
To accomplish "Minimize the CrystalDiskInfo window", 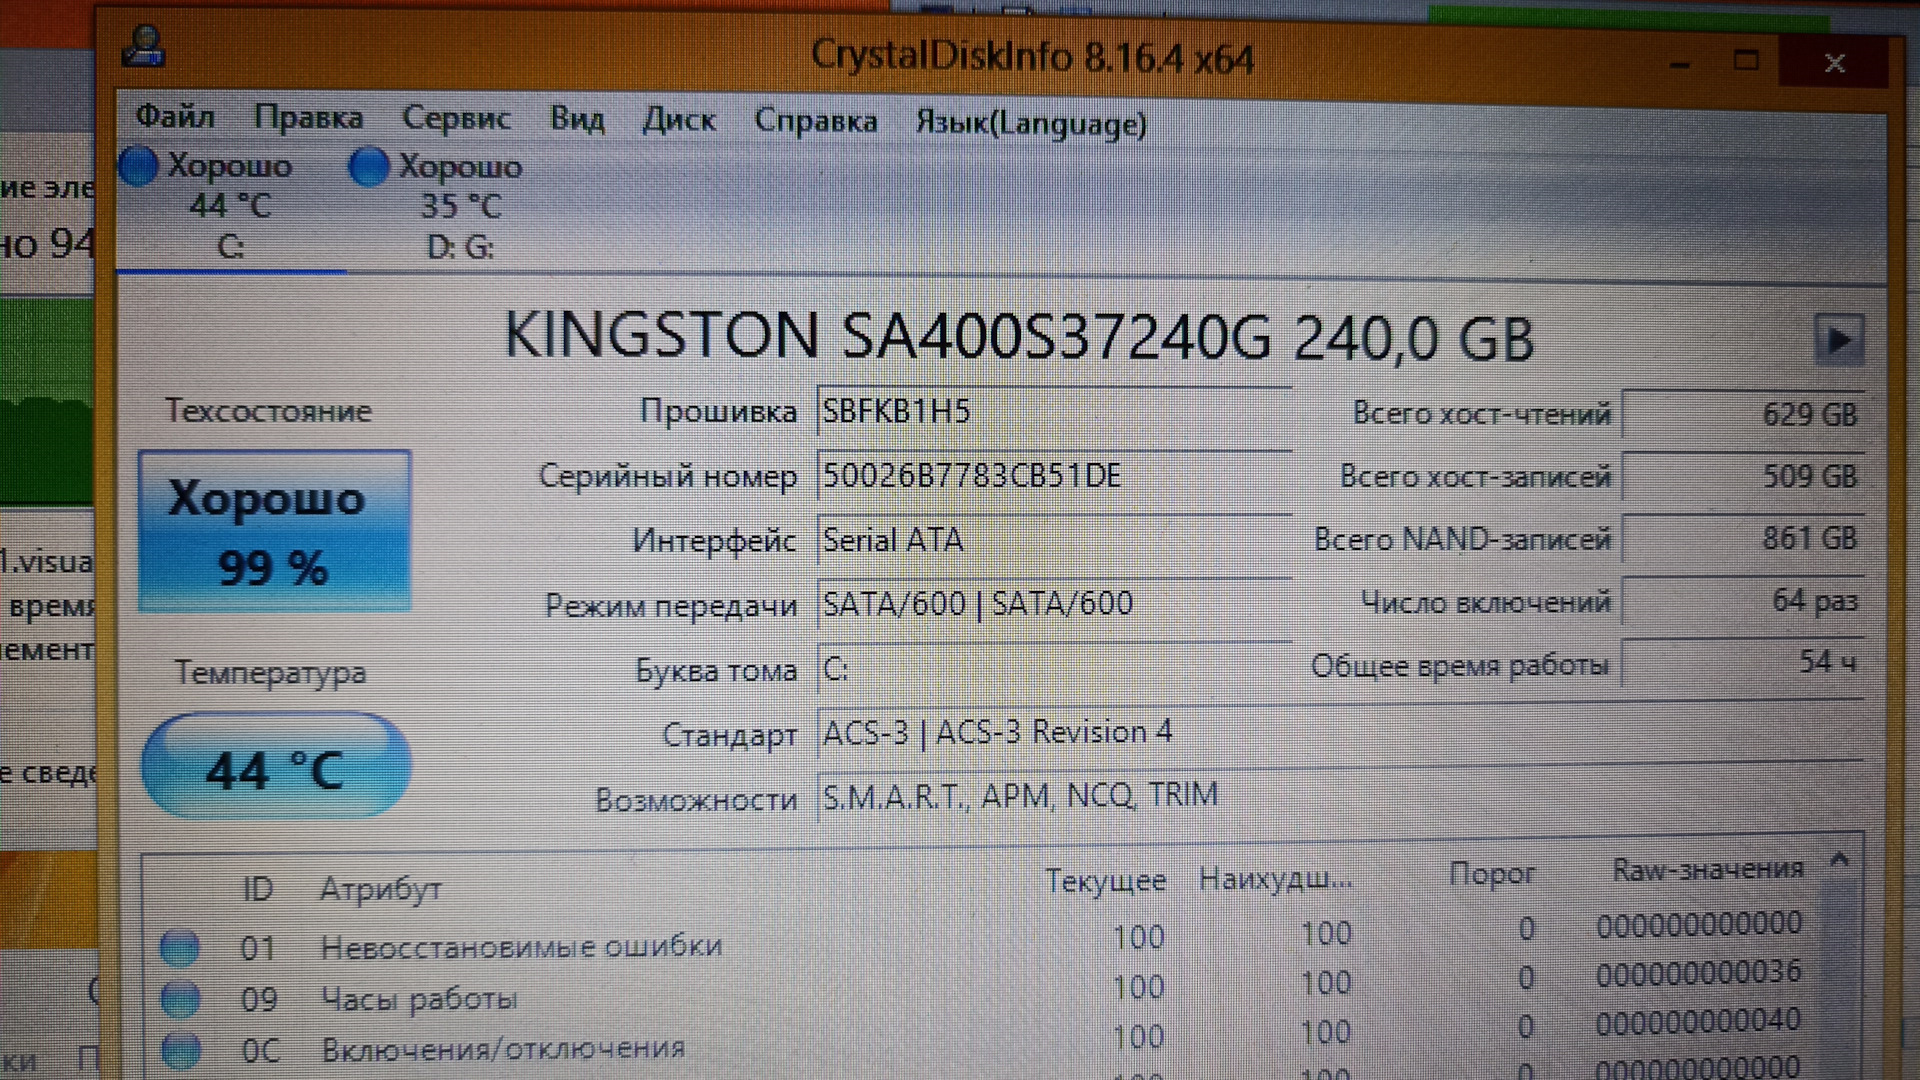I will pos(1680,63).
